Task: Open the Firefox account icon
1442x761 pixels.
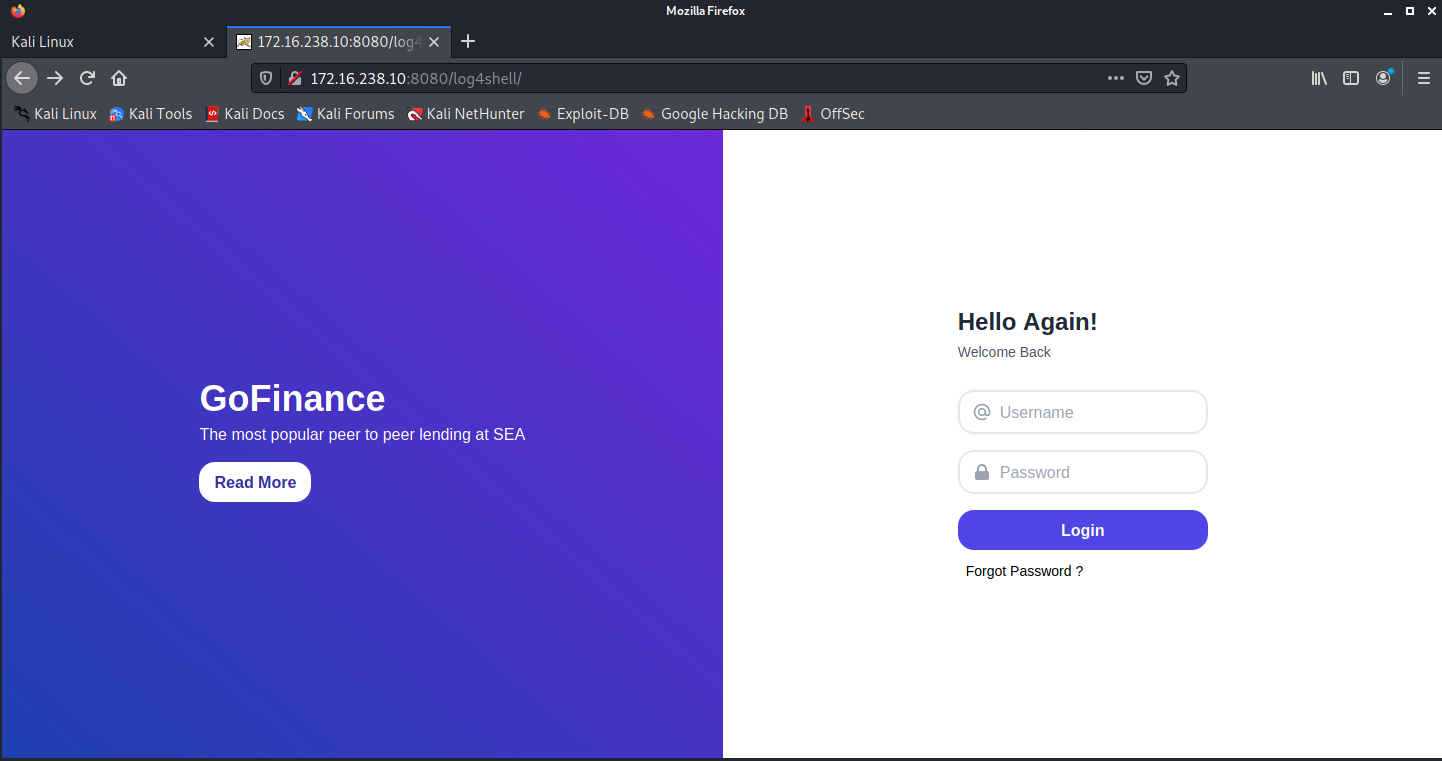Action: coord(1383,78)
